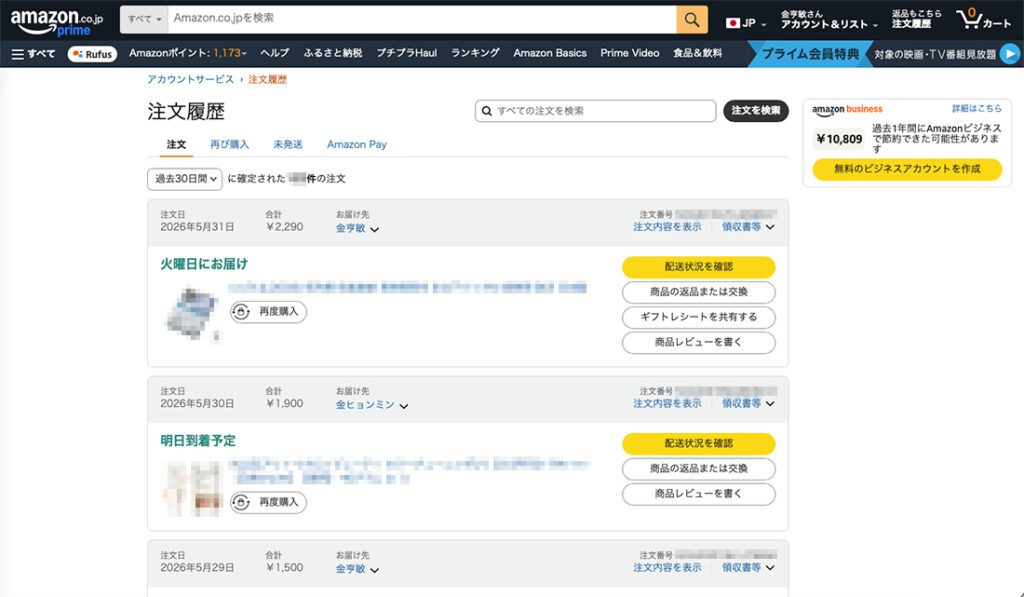The width and height of the screenshot is (1024, 597).
Task: Switch to the 未発送 tab
Action: (288, 144)
